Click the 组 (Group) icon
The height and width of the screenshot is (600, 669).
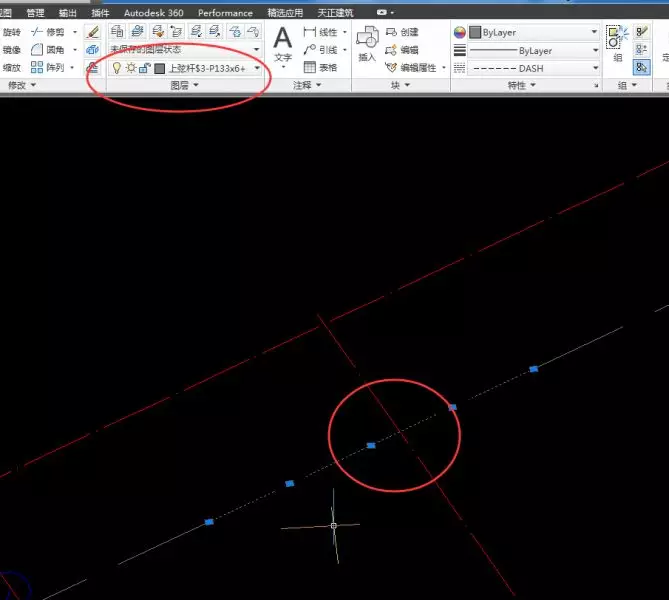[x=617, y=39]
